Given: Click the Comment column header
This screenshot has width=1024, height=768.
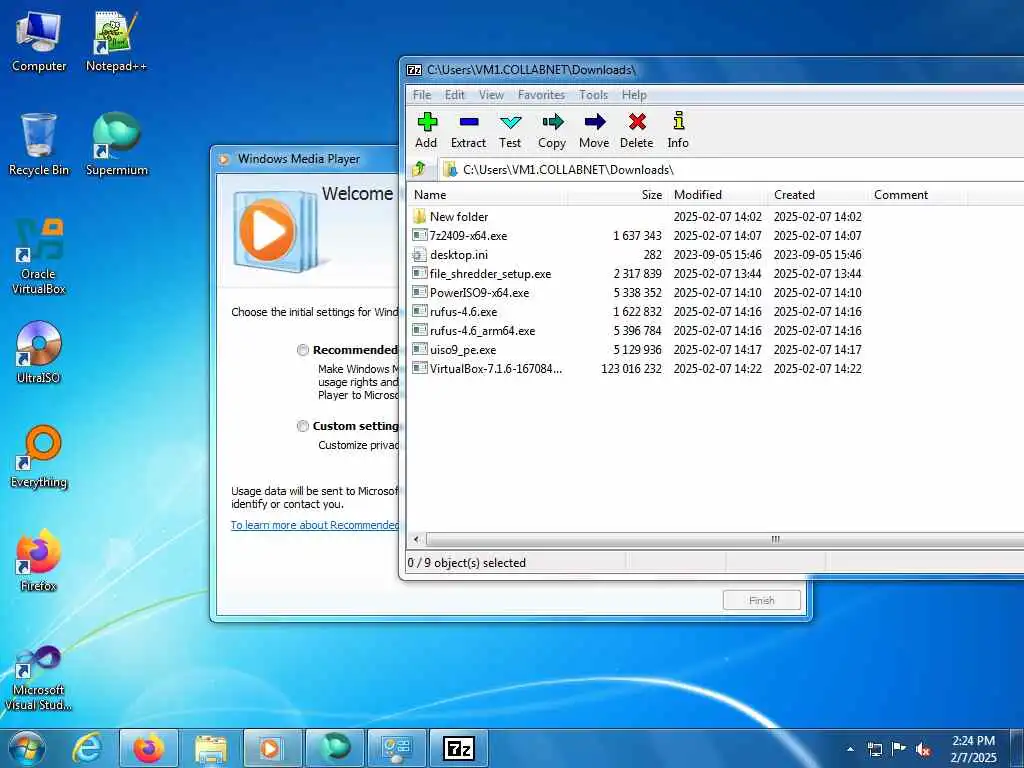Looking at the screenshot, I should pyautogui.click(x=917, y=195).
